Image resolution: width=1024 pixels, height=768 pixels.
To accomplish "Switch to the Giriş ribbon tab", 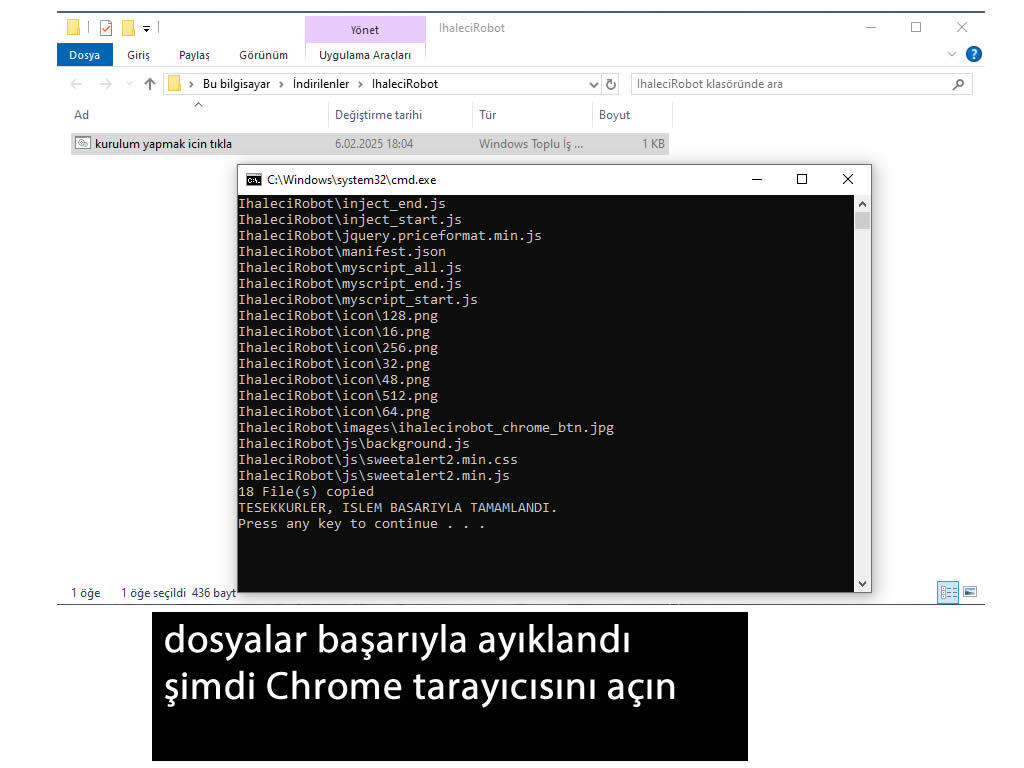I will pyautogui.click(x=138, y=55).
